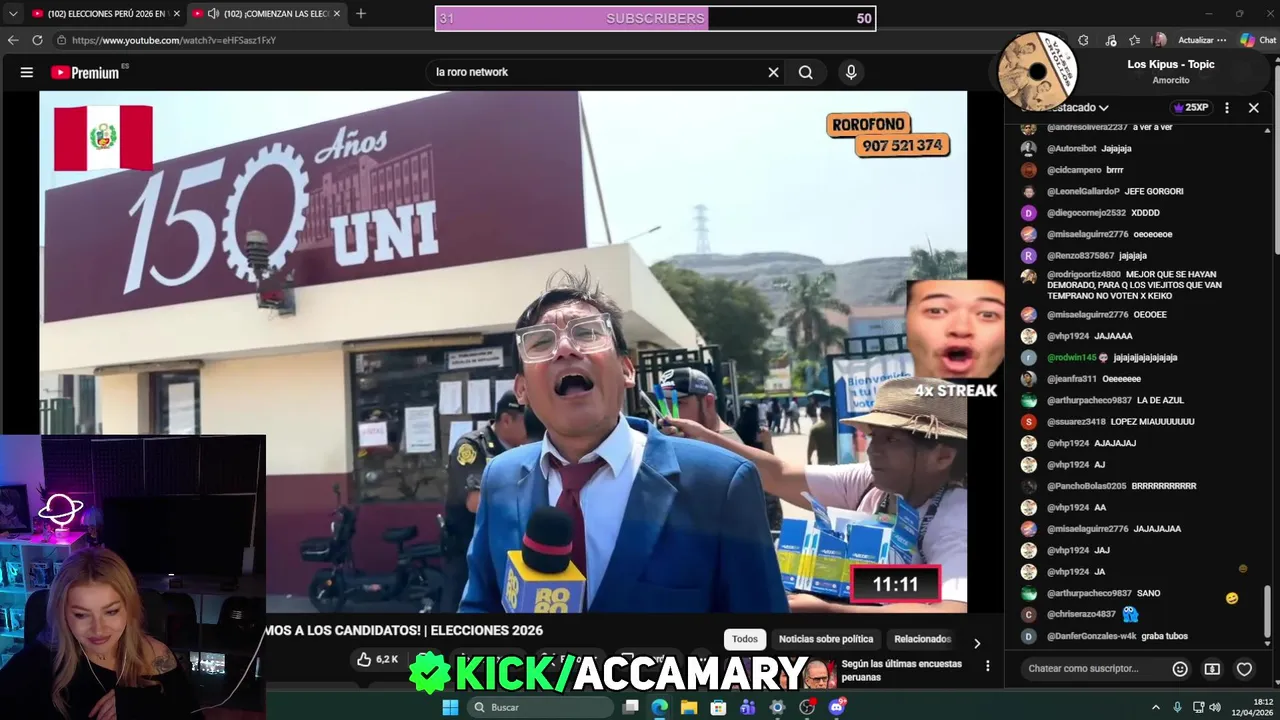1280x720 pixels.
Task: Close the live chat panel
Action: tap(1253, 107)
